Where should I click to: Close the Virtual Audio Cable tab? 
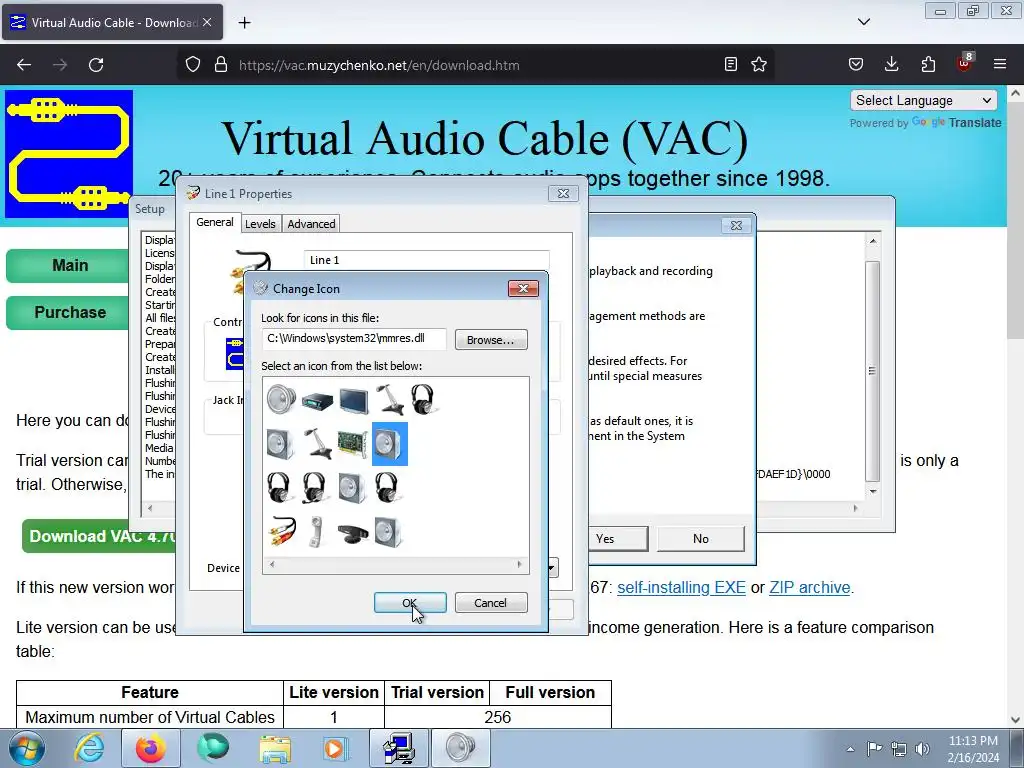tap(207, 22)
